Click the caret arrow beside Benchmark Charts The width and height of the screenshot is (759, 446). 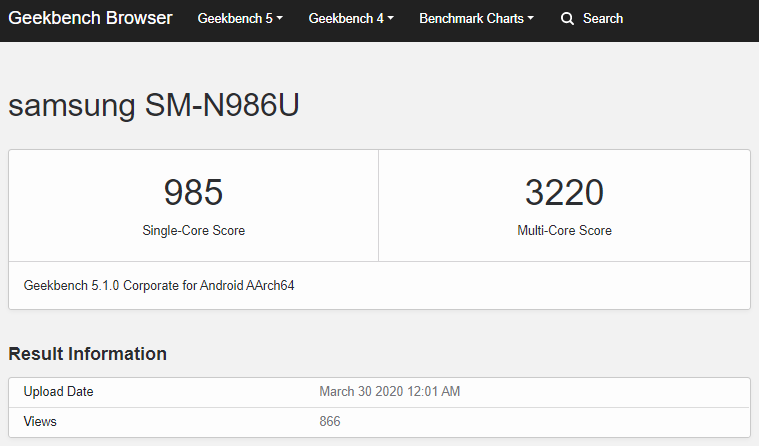[530, 19]
